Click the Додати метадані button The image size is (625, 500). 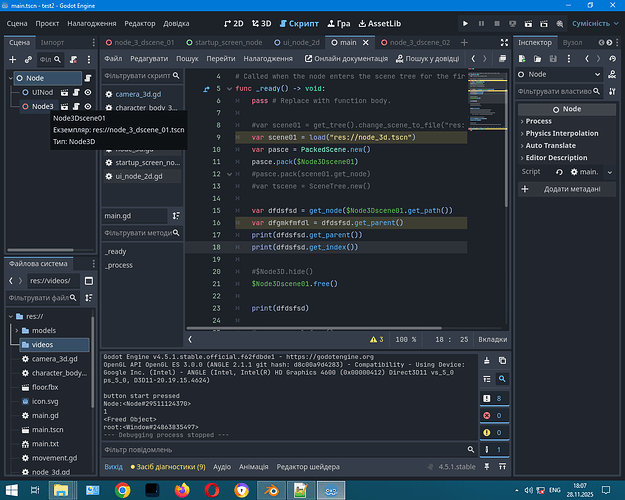pyautogui.click(x=567, y=188)
